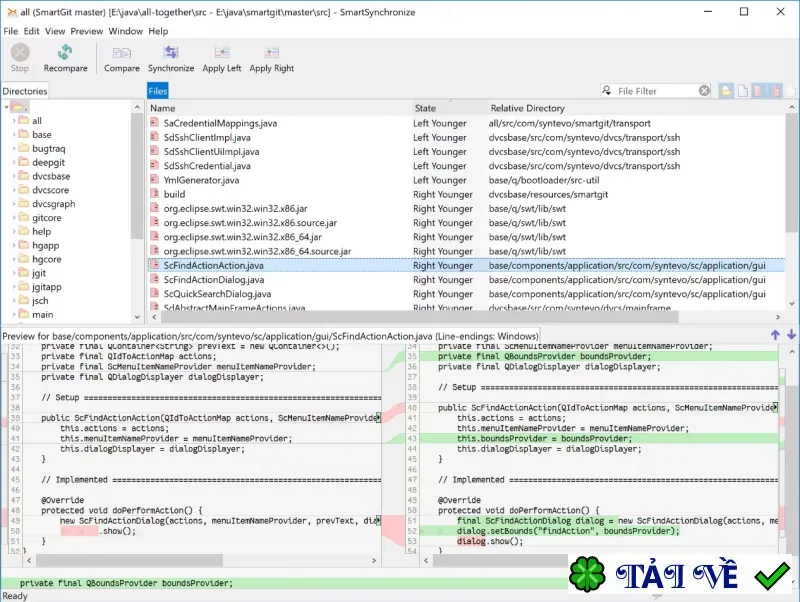Clear the File Filter field
Viewport: 800px width, 602px height.
(x=704, y=91)
